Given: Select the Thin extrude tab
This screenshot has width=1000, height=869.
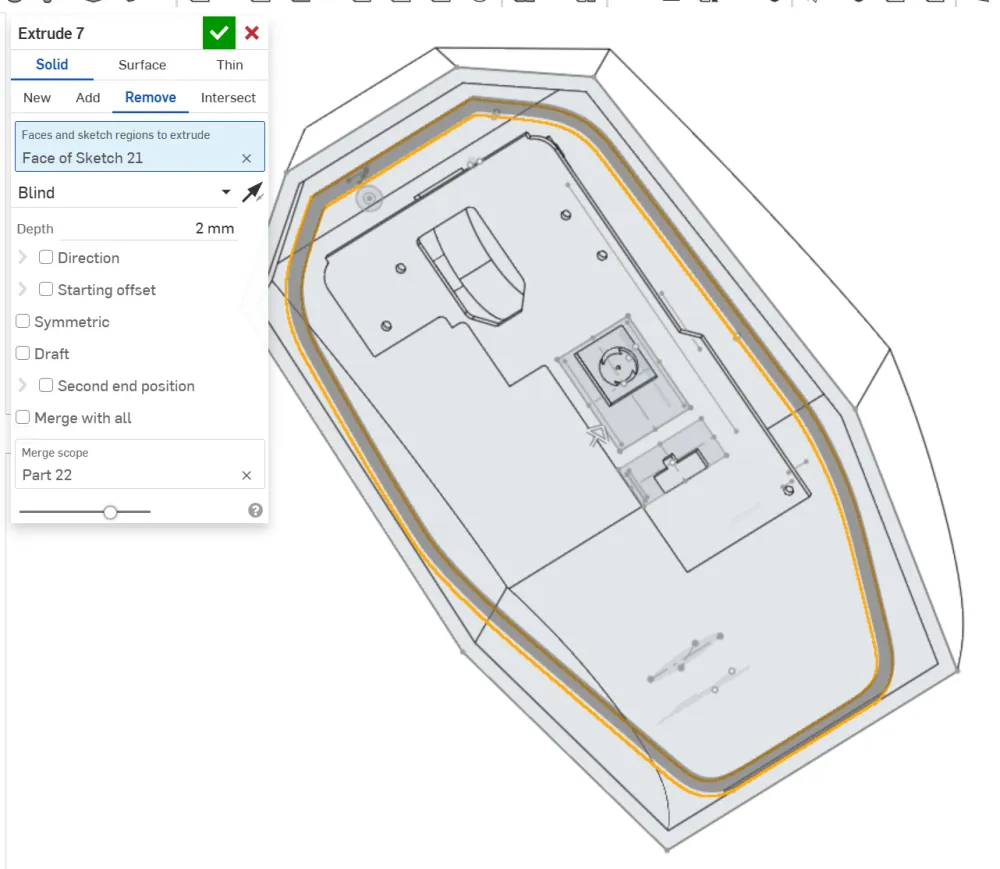Looking at the screenshot, I should click(229, 65).
